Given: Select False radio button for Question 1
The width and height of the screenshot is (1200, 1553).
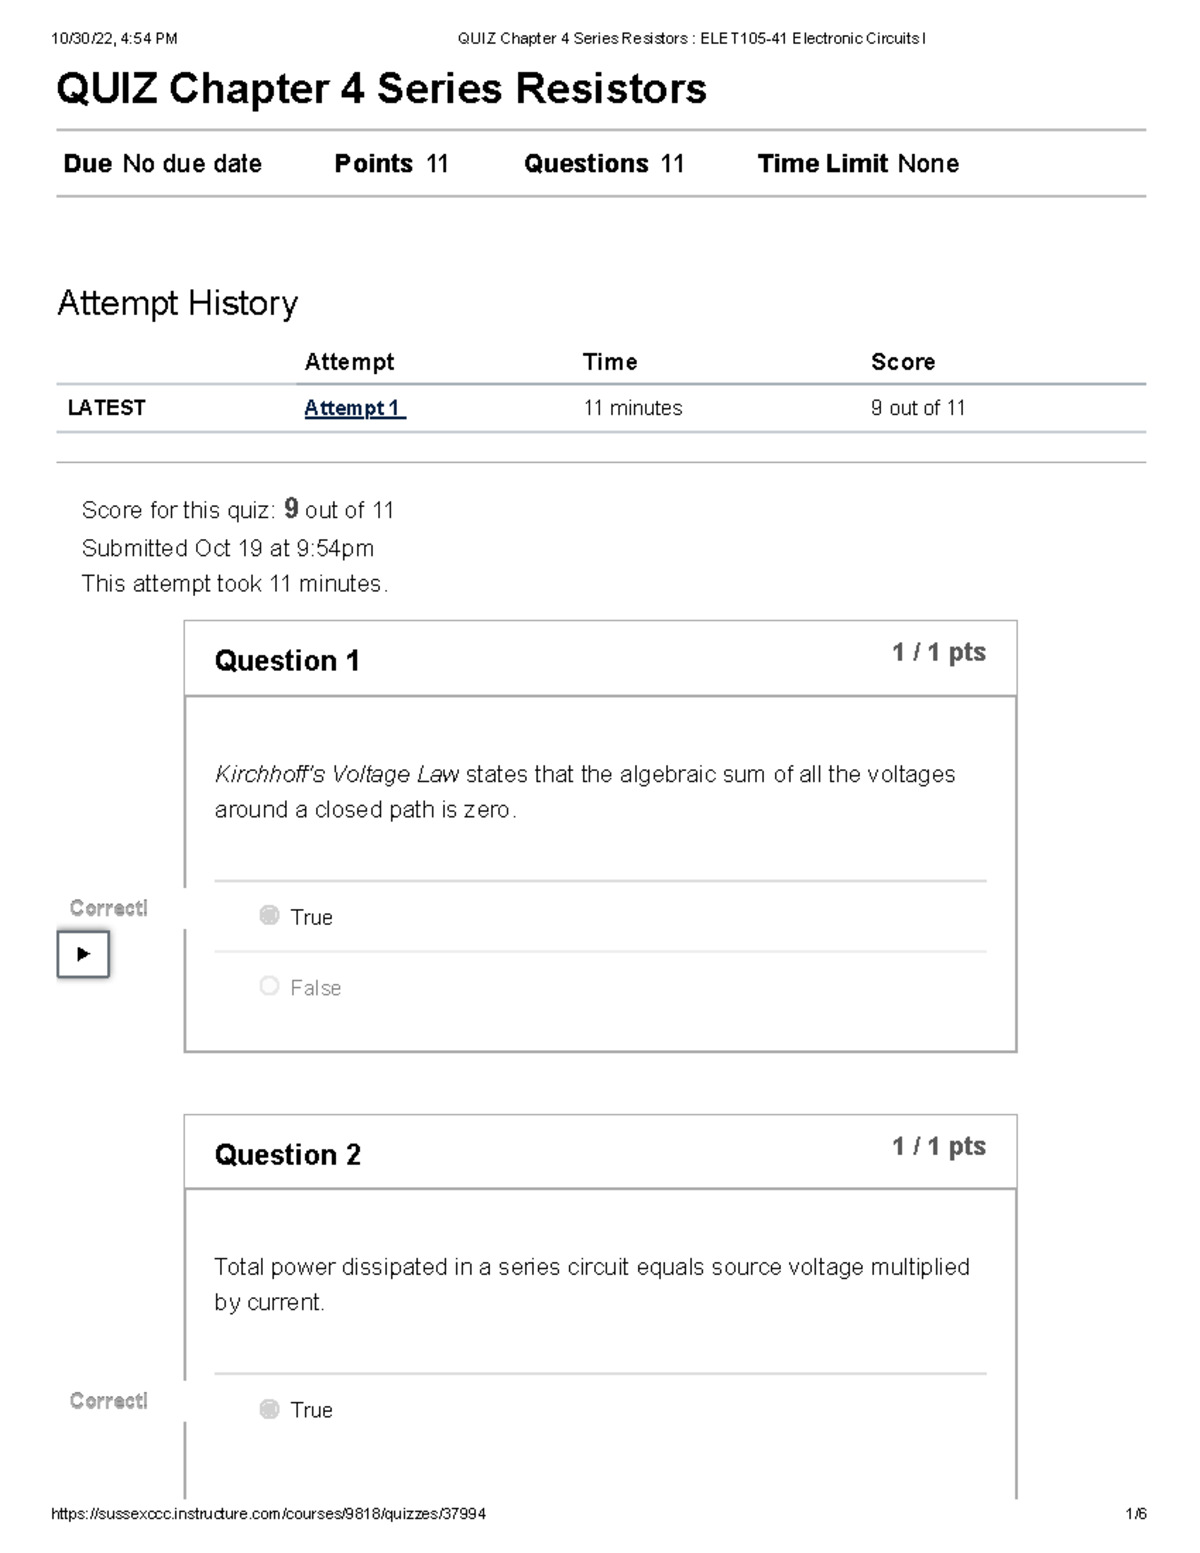Looking at the screenshot, I should [x=269, y=986].
